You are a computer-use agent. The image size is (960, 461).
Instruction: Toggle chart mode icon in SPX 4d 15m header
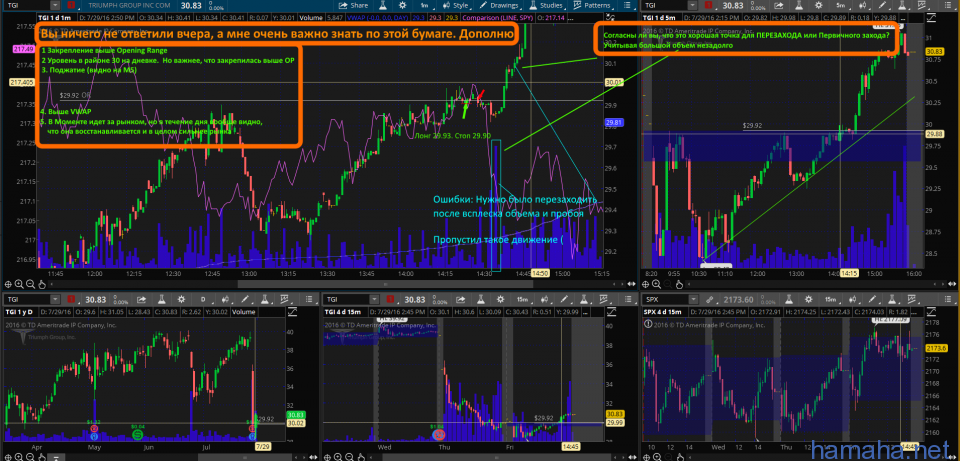(932, 312)
